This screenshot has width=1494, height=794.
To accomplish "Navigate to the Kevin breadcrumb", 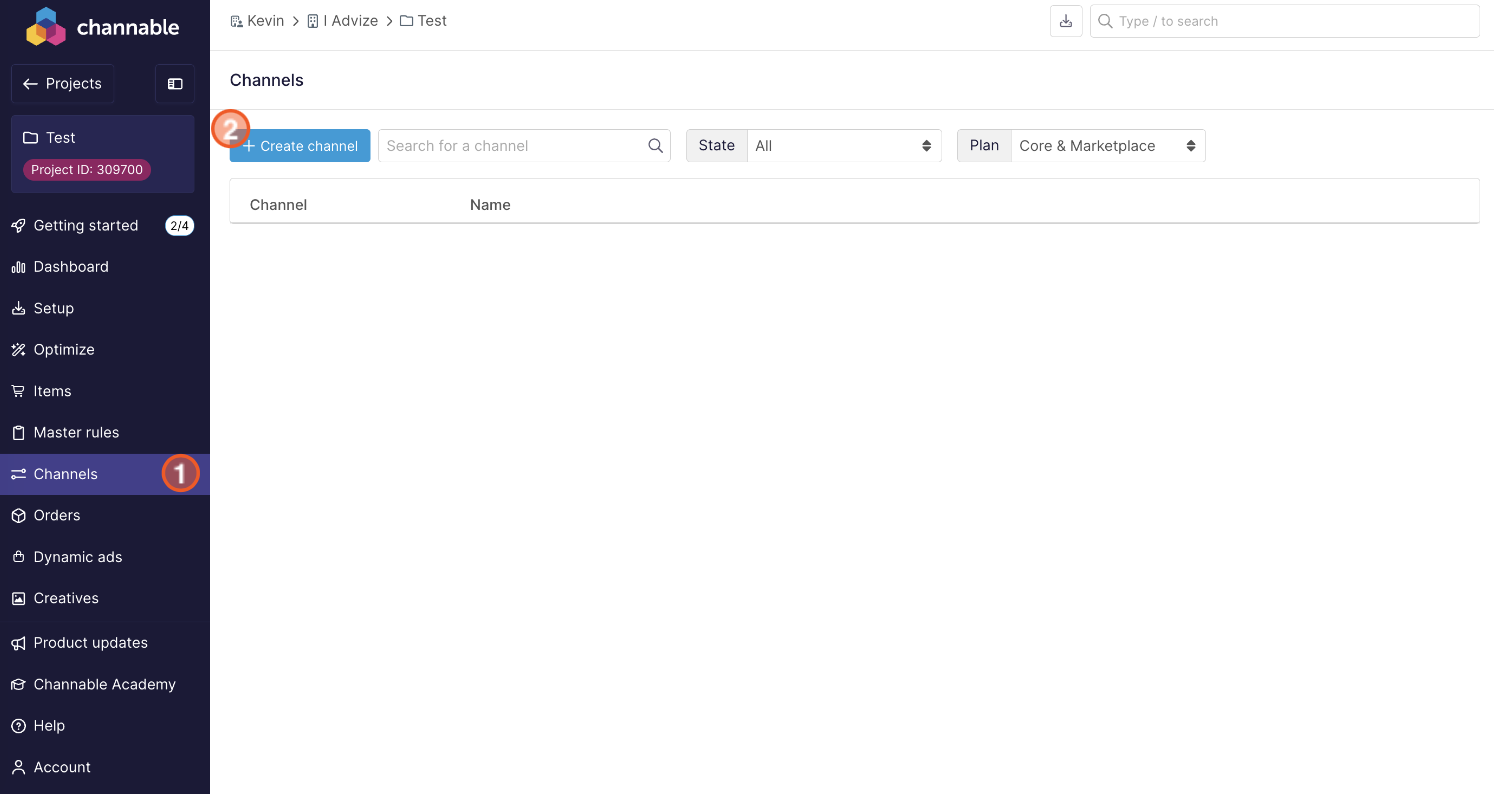I will [x=265, y=21].
